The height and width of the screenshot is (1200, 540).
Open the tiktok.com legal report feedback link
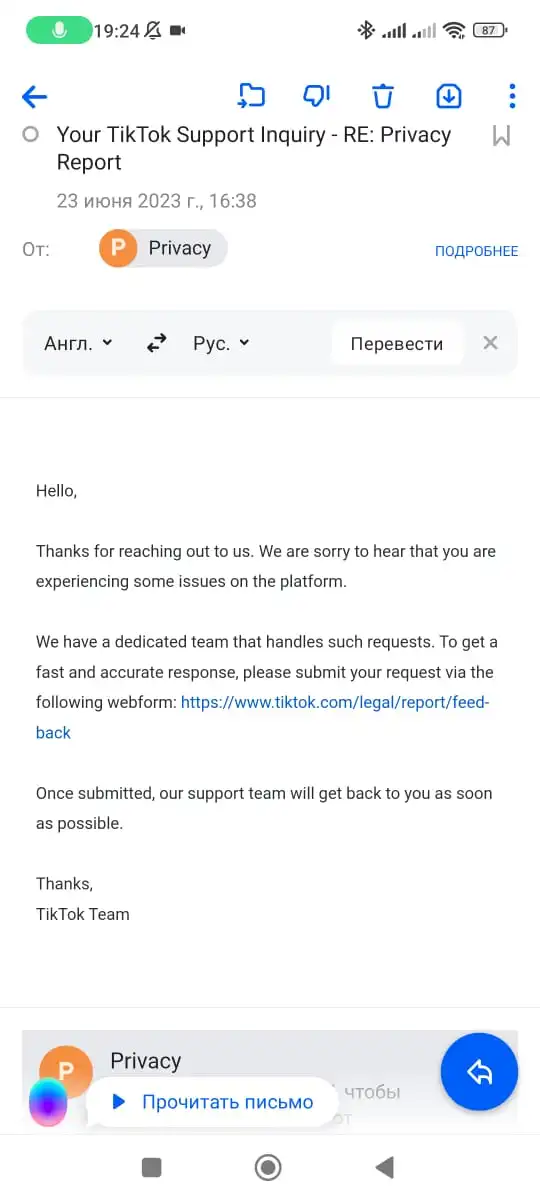[x=263, y=717]
